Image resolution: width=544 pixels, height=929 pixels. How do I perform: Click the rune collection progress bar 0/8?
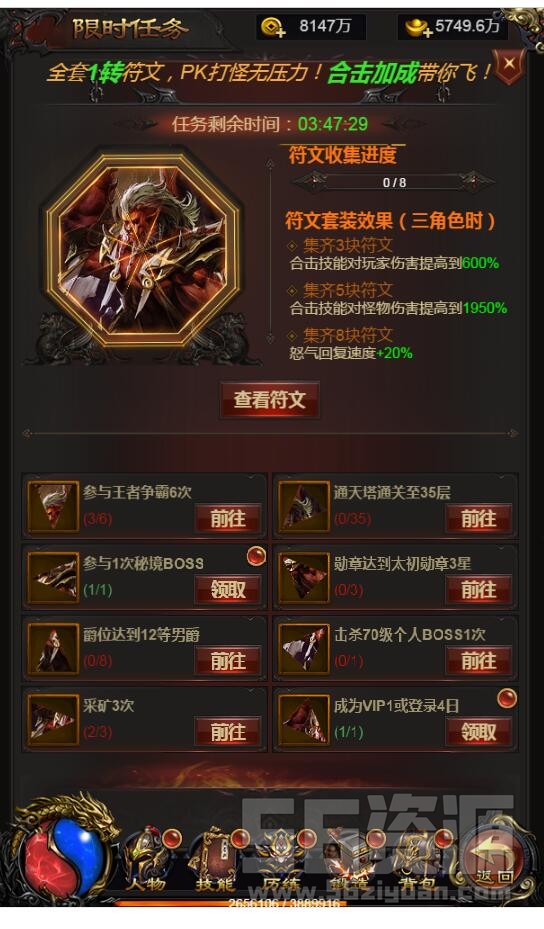[394, 182]
